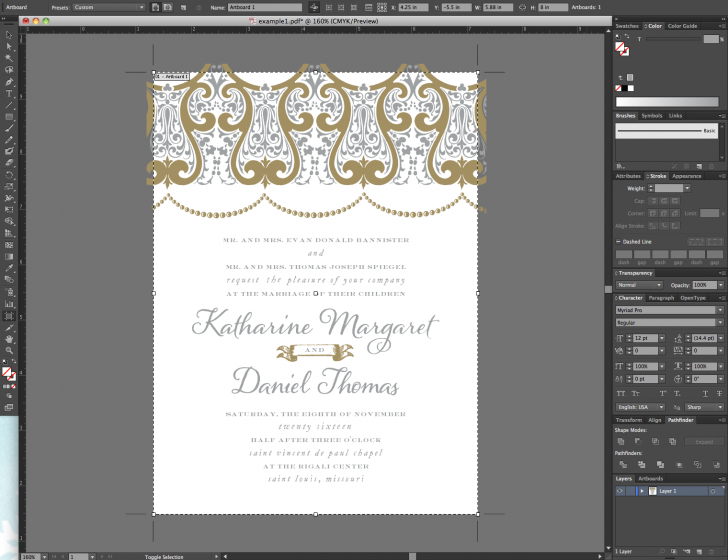Select the Column Graph tool

pyautogui.click(x=9, y=304)
